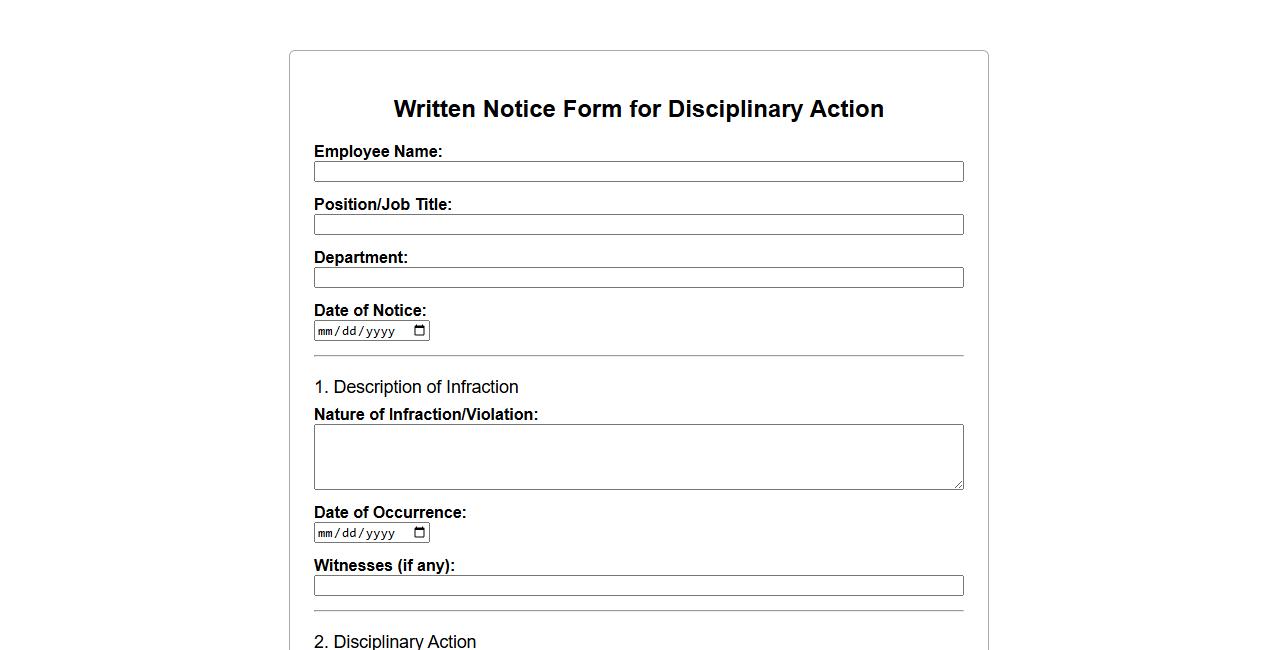1278x650 pixels.
Task: Click inside the Witnesses field
Action: click(x=639, y=585)
